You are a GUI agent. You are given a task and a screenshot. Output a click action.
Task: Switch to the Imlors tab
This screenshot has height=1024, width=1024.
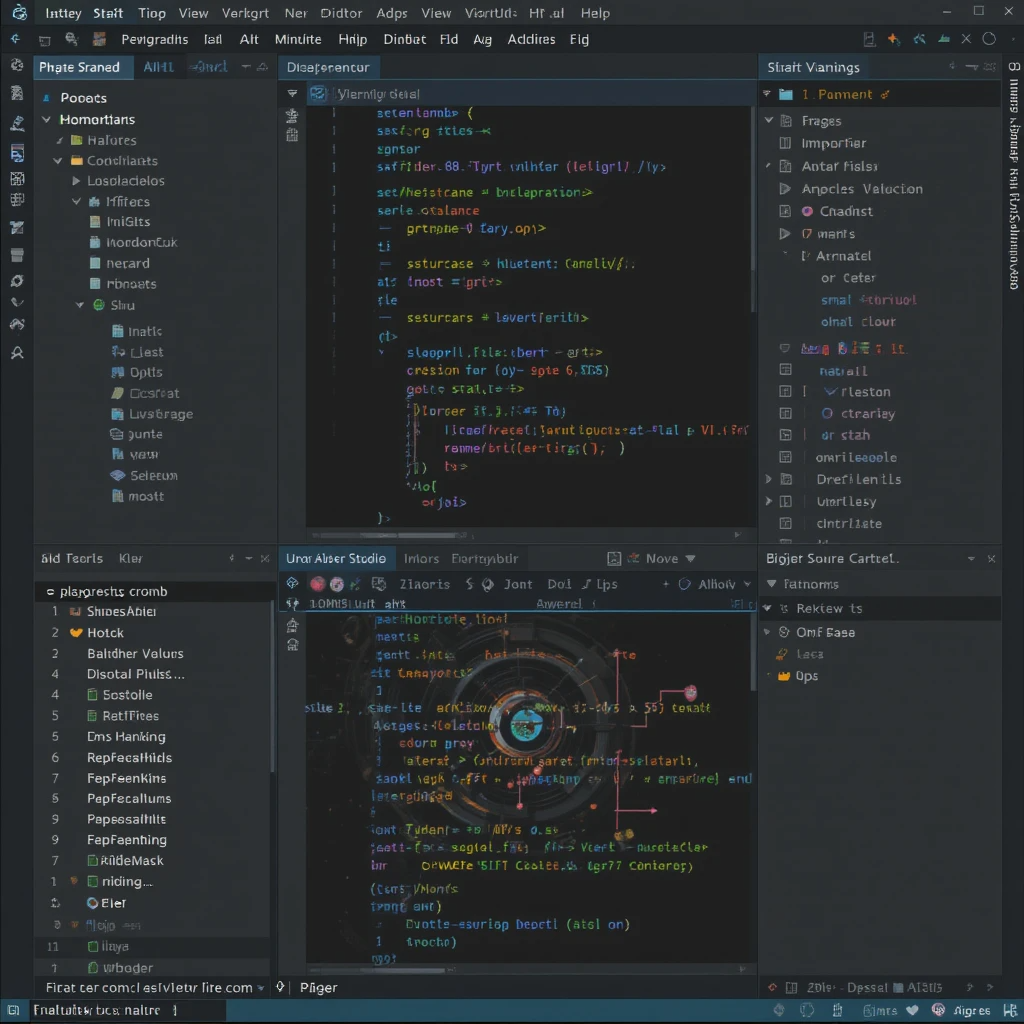point(421,559)
